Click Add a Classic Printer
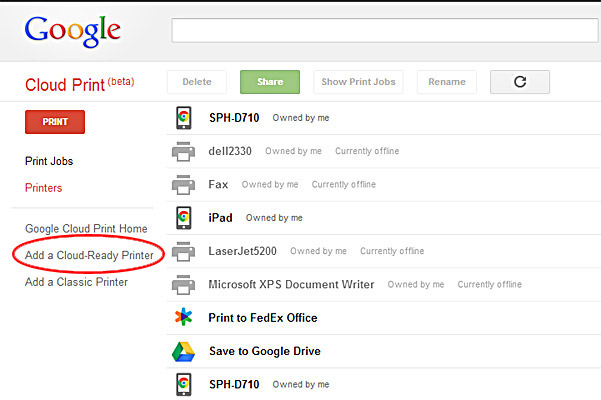 coord(76,282)
